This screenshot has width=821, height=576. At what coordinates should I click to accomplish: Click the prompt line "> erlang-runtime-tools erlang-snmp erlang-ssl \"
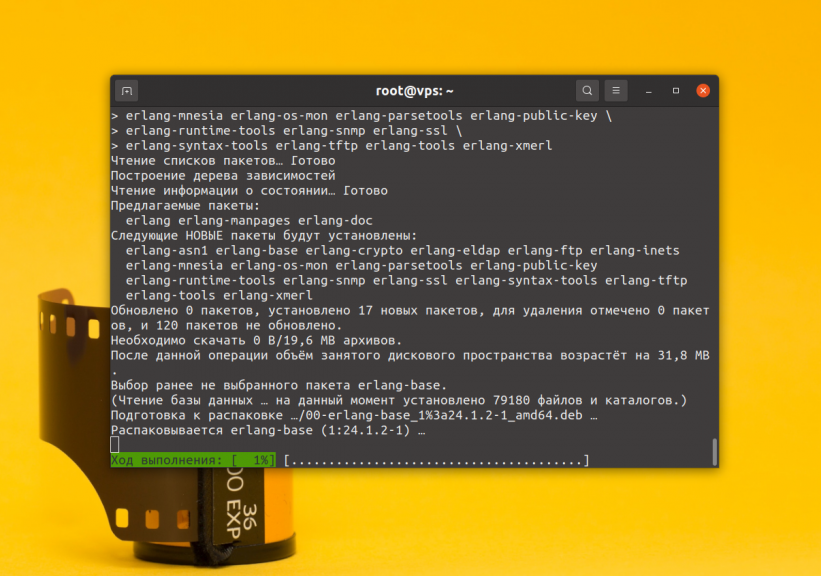(x=286, y=130)
